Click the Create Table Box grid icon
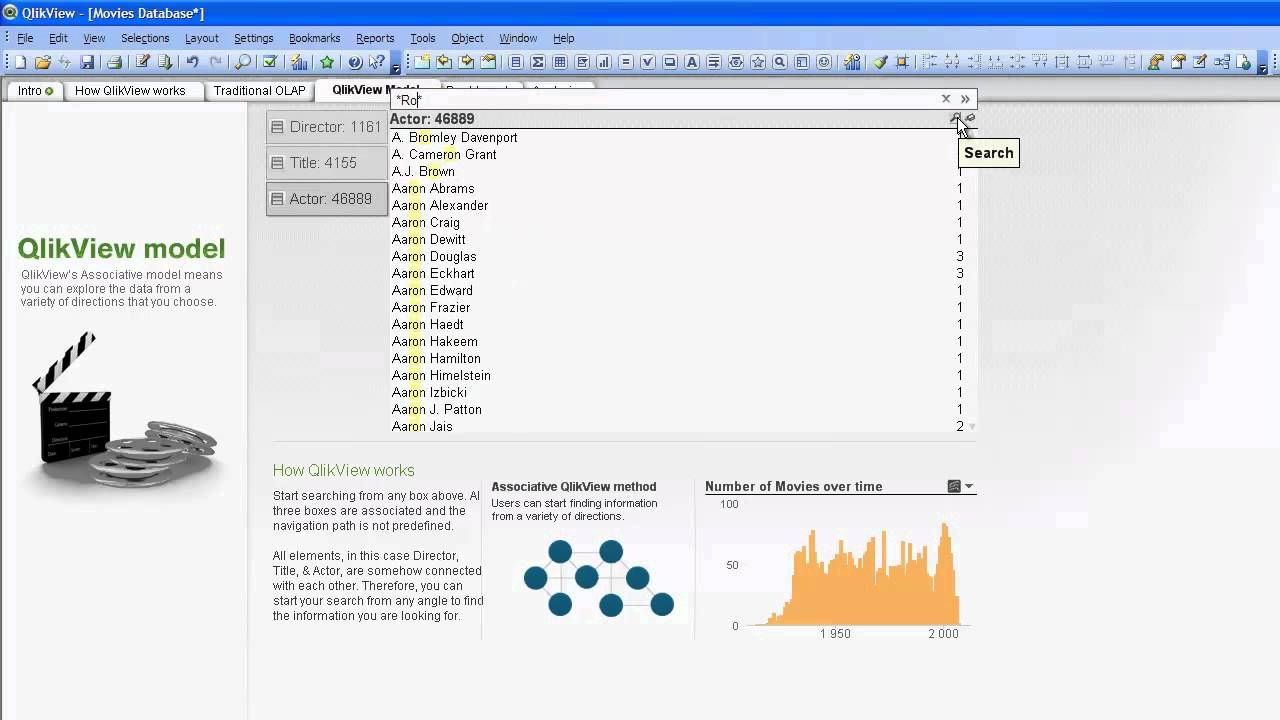Viewport: 1280px width, 720px height. coord(560,62)
